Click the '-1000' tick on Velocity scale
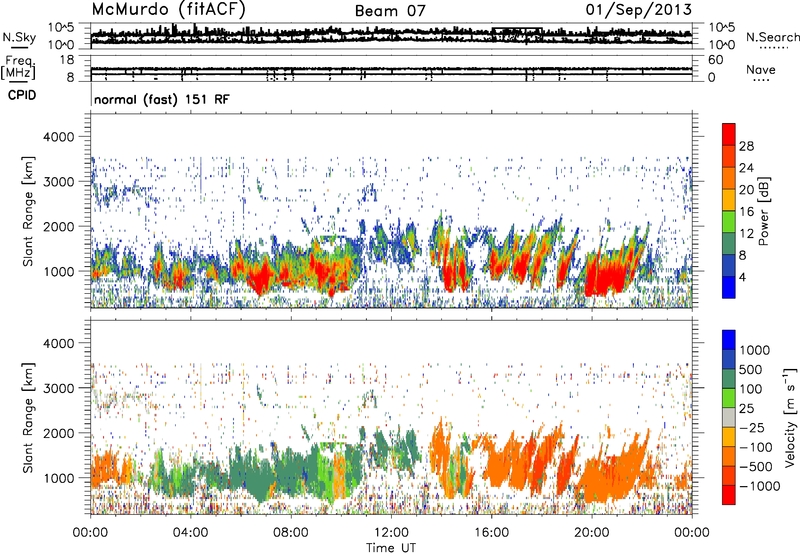 tap(760, 486)
